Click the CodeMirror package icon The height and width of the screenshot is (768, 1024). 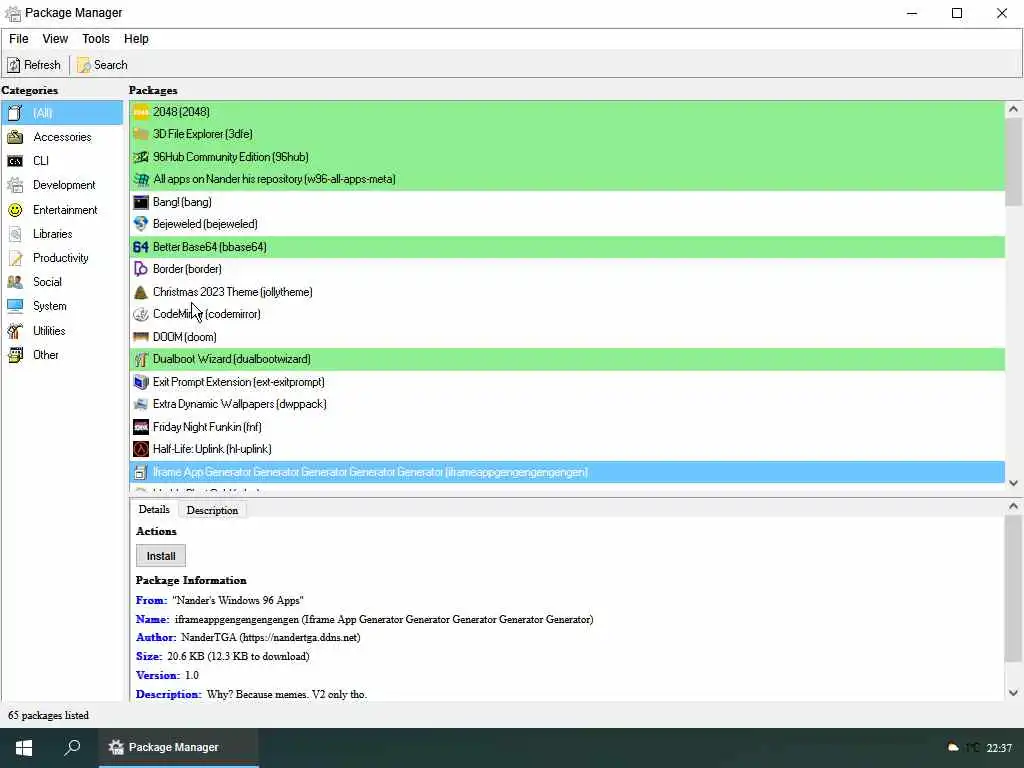click(x=141, y=314)
